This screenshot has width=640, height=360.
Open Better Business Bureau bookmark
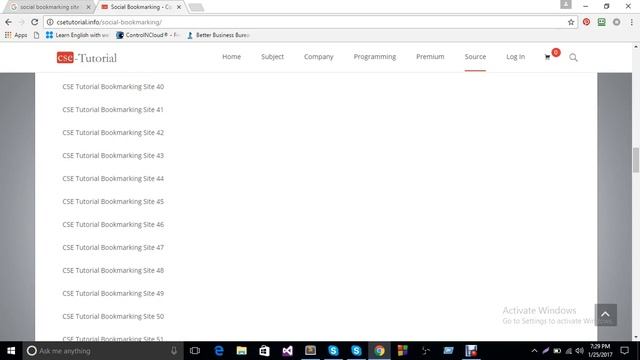pyautogui.click(x=218, y=35)
